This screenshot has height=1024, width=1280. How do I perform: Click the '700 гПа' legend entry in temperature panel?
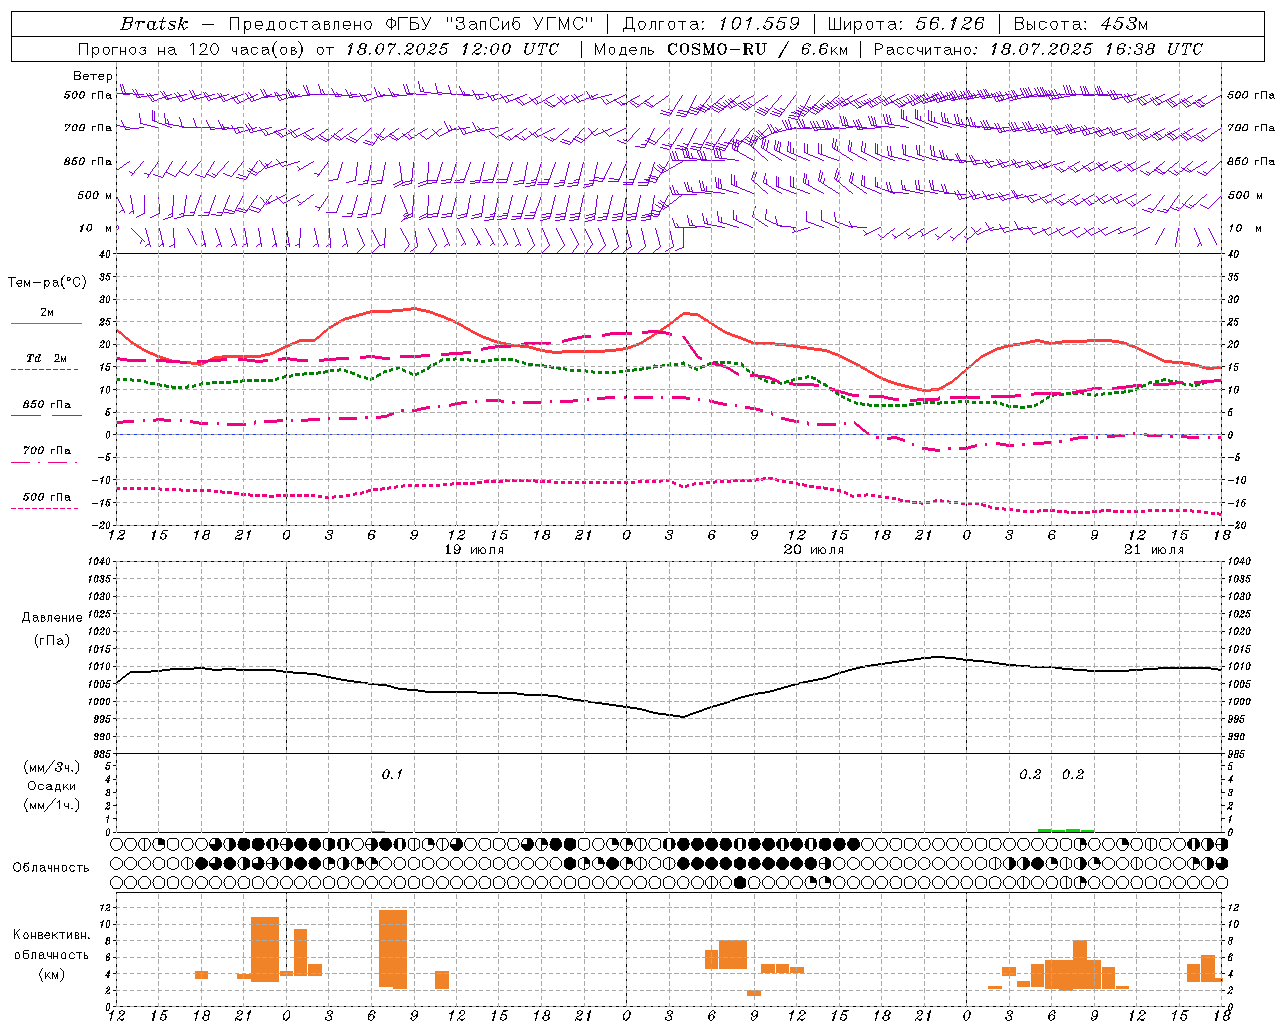coord(47,451)
